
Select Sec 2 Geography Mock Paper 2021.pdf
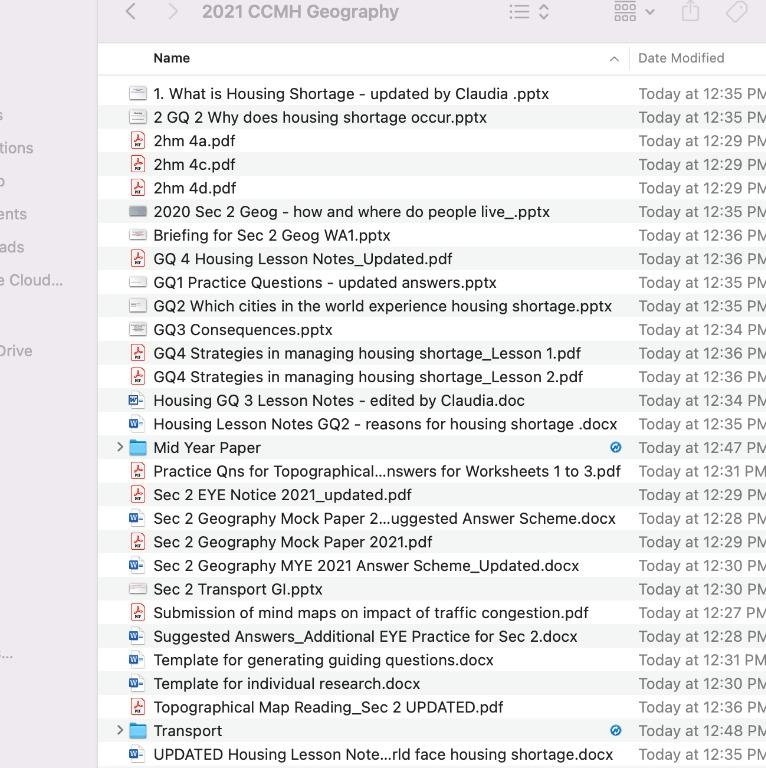(292, 542)
